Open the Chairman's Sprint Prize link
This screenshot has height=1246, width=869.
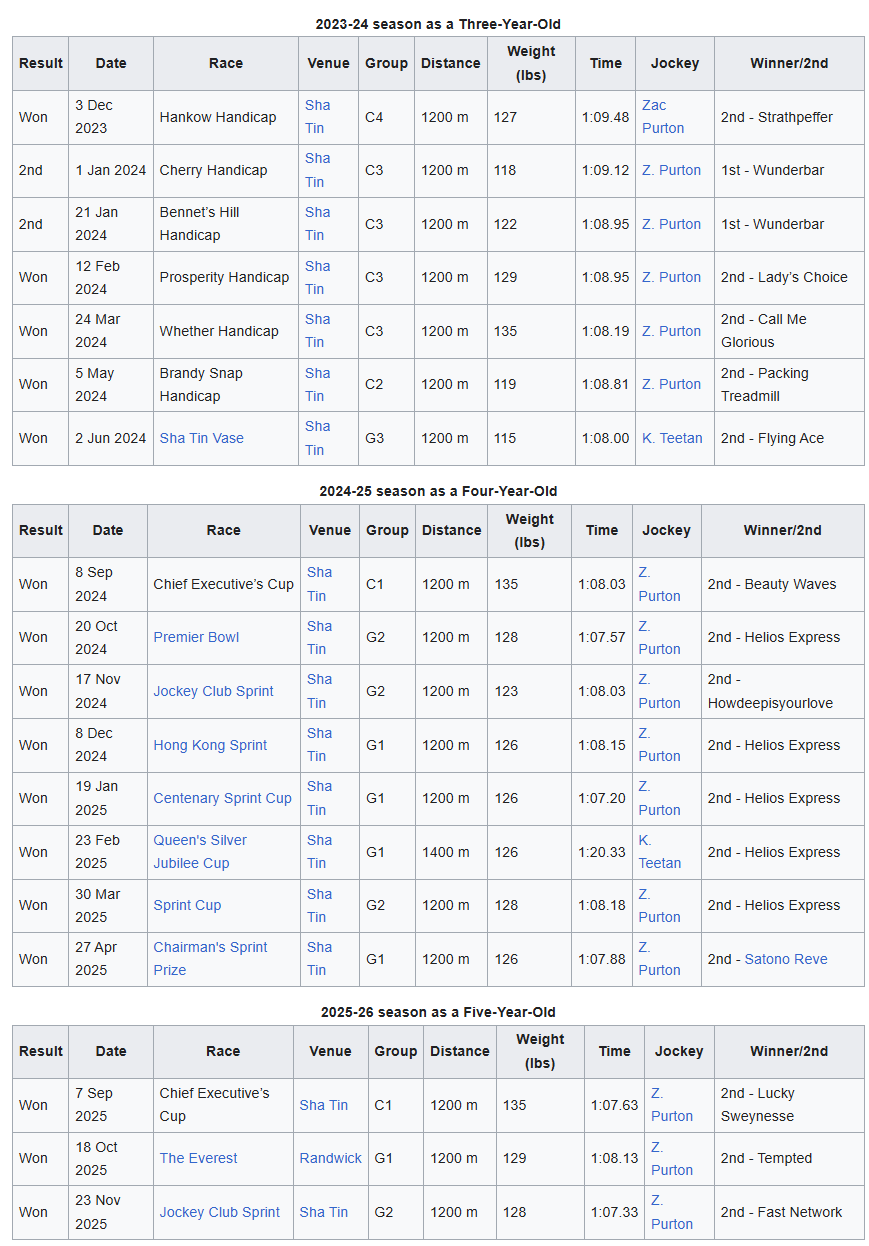(x=210, y=959)
